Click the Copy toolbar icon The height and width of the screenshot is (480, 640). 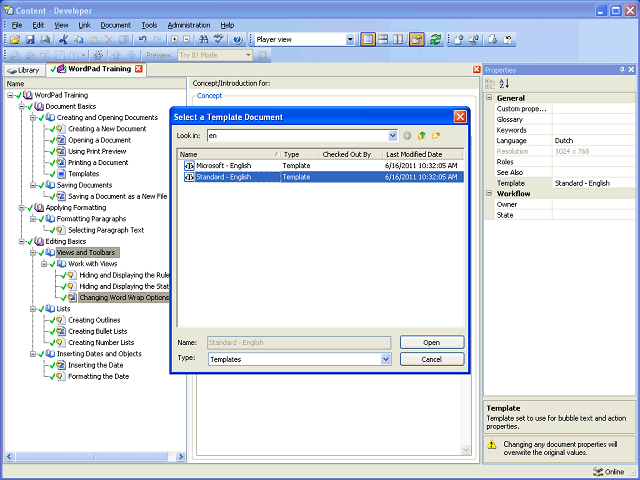78,40
